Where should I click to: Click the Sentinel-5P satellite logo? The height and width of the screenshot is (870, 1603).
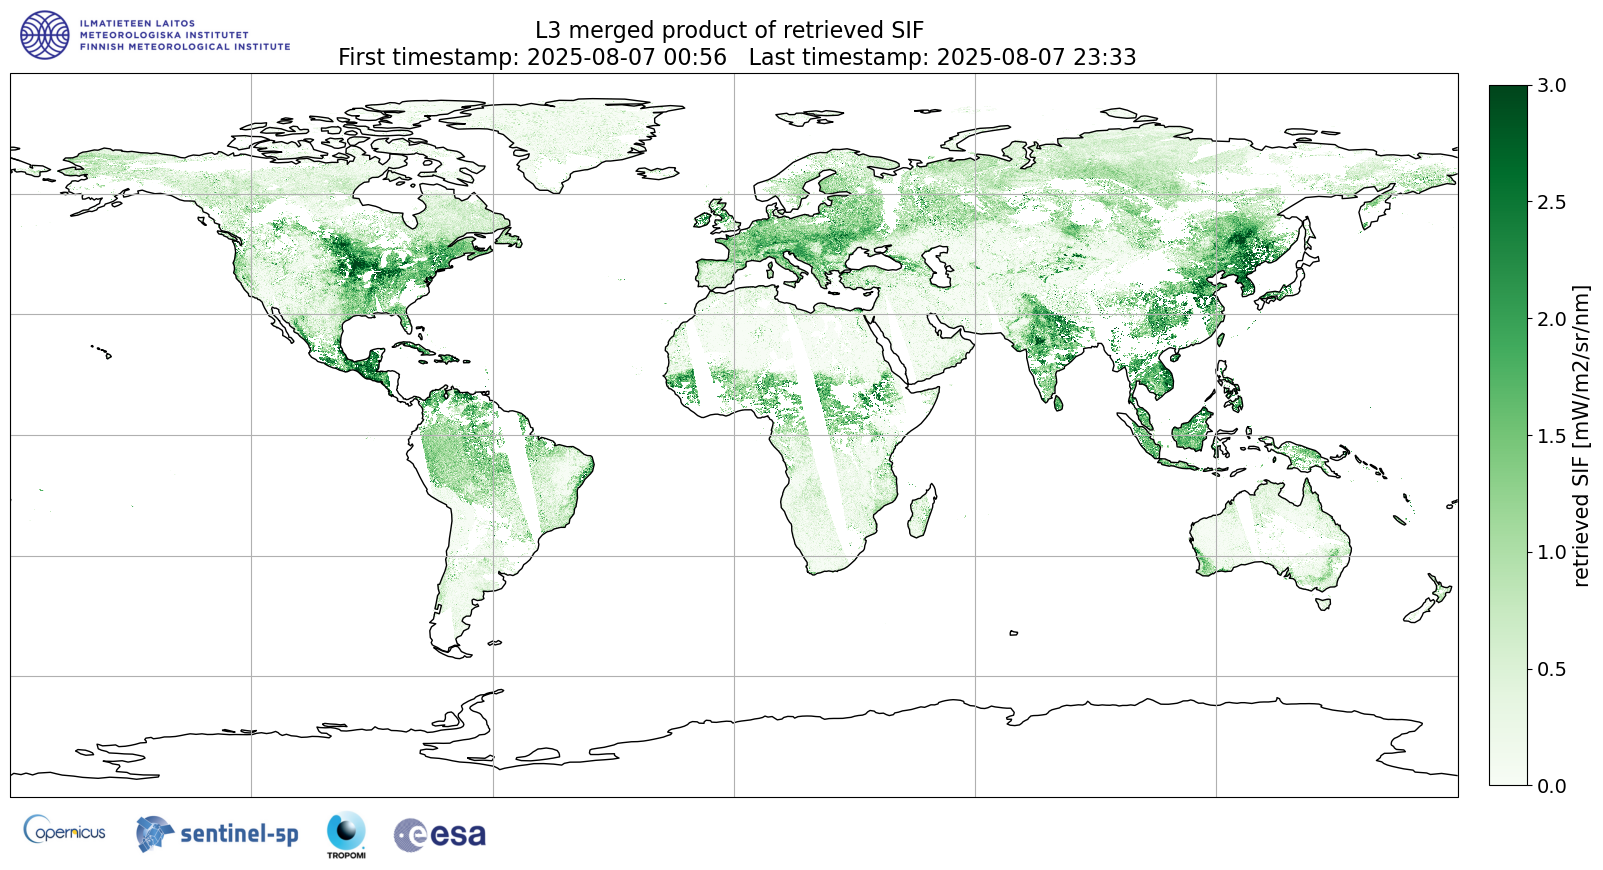(x=217, y=833)
